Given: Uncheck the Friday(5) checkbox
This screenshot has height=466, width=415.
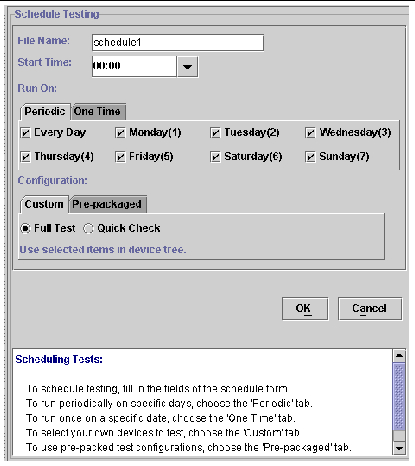Looking at the screenshot, I should 120,157.
